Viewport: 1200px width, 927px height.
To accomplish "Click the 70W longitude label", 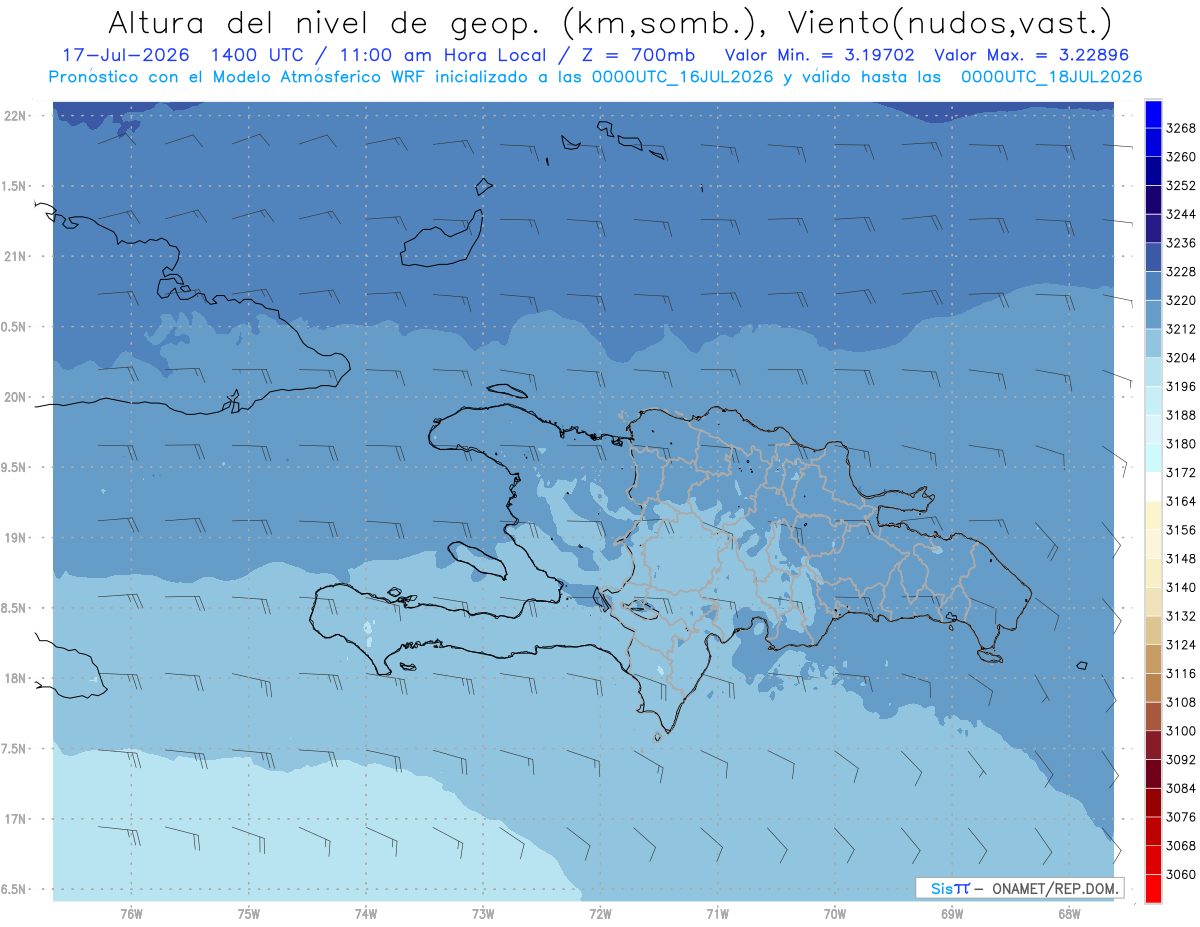I will click(x=835, y=913).
